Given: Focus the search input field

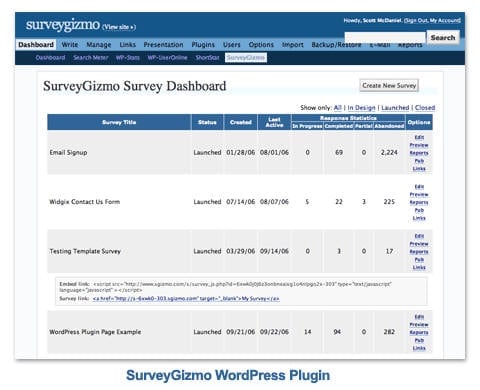Looking at the screenshot, I should click(x=385, y=38).
